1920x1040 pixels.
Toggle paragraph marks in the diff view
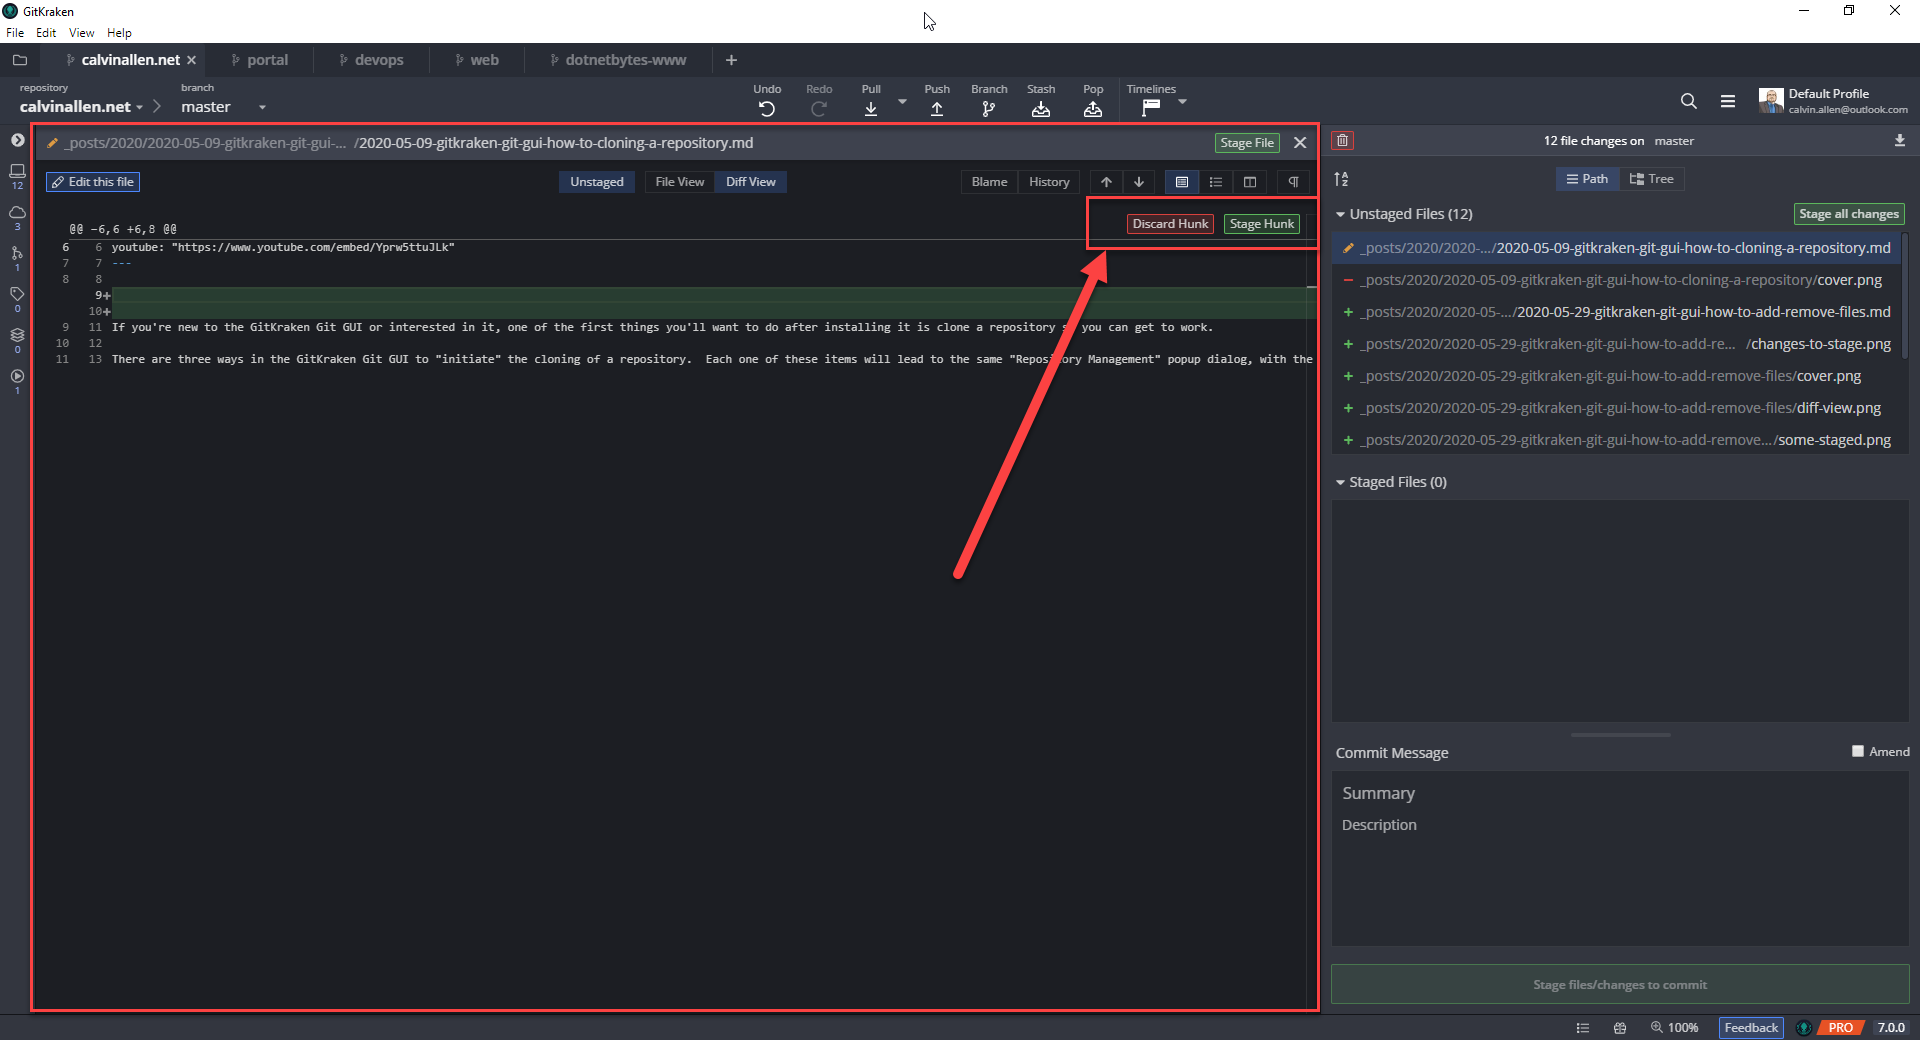(1293, 182)
